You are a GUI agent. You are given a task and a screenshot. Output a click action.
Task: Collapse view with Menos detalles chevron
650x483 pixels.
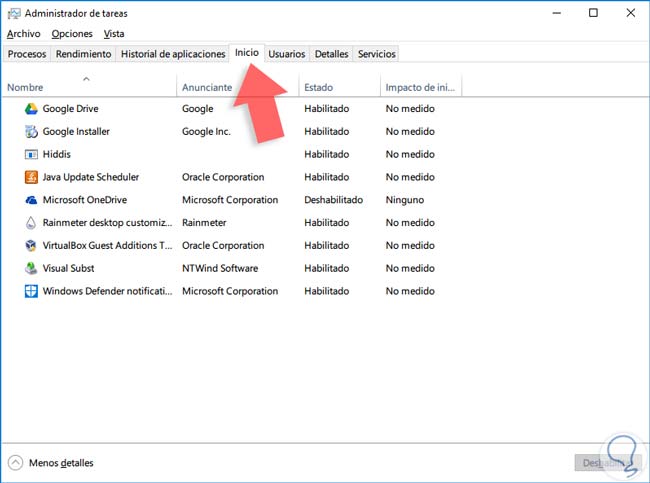click(16, 463)
